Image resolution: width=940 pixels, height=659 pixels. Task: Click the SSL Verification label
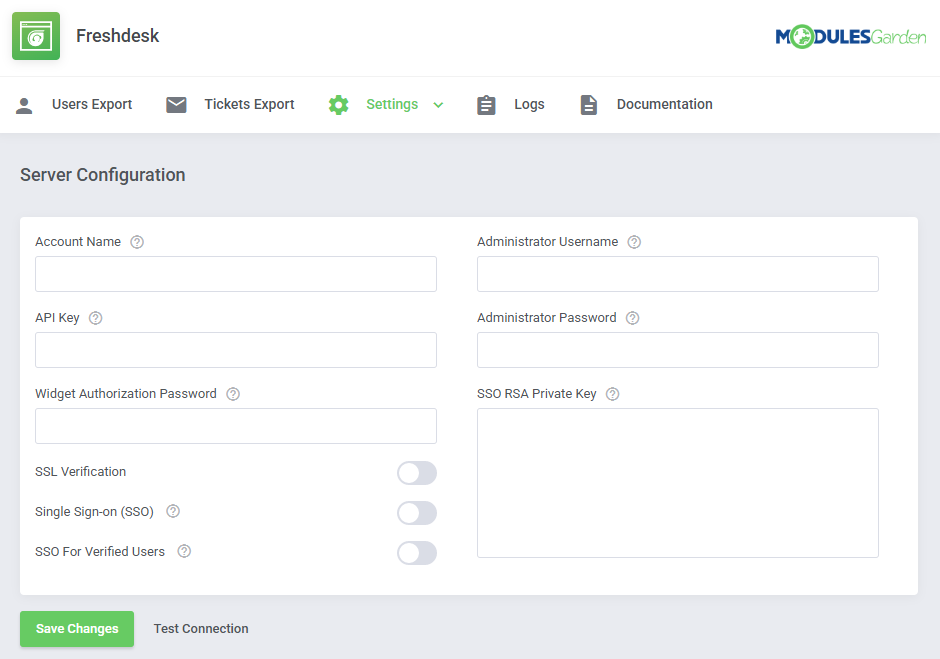(x=80, y=471)
